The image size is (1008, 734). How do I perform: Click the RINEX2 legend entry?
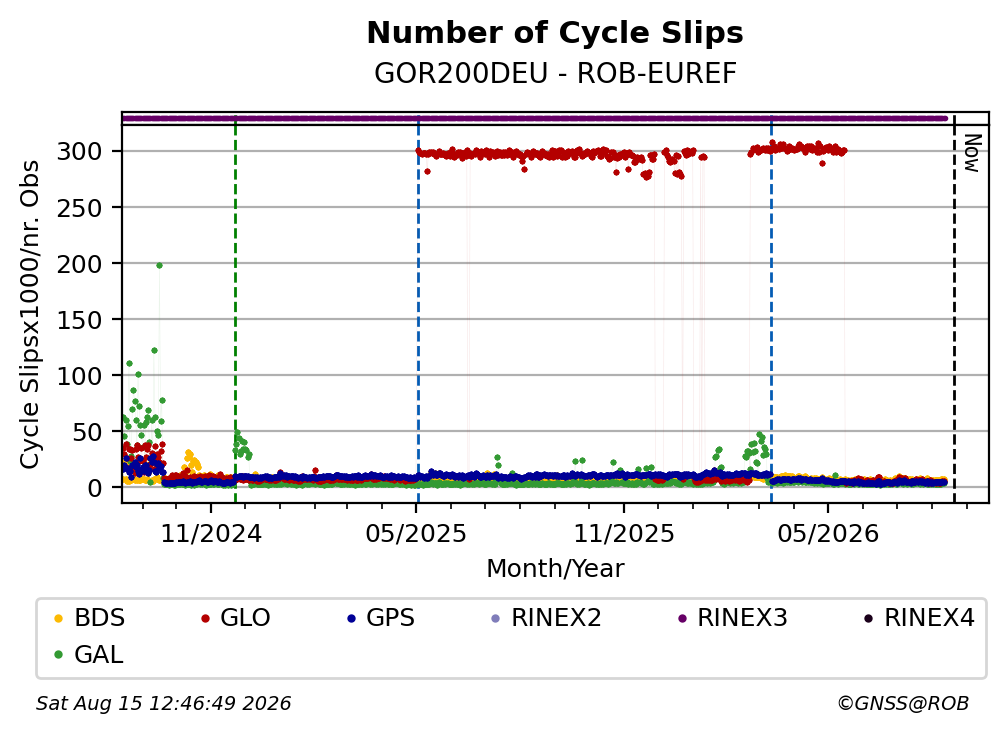click(x=546, y=618)
